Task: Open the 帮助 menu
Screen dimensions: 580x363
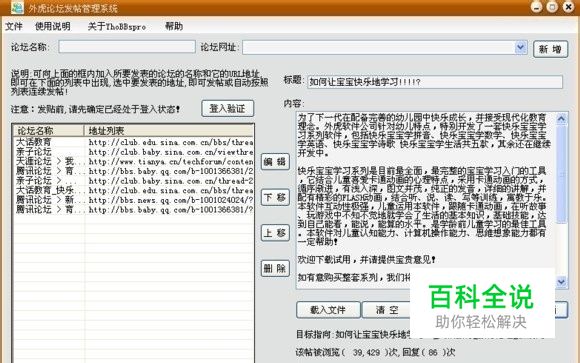Action: 174,27
